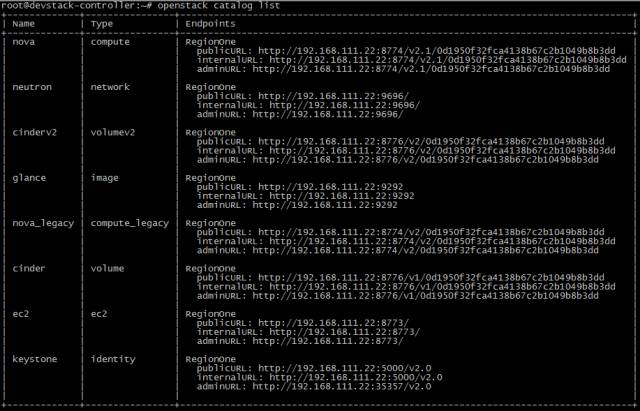Select the compute_legacy type text
This screenshot has width=640, height=411.
(129, 223)
